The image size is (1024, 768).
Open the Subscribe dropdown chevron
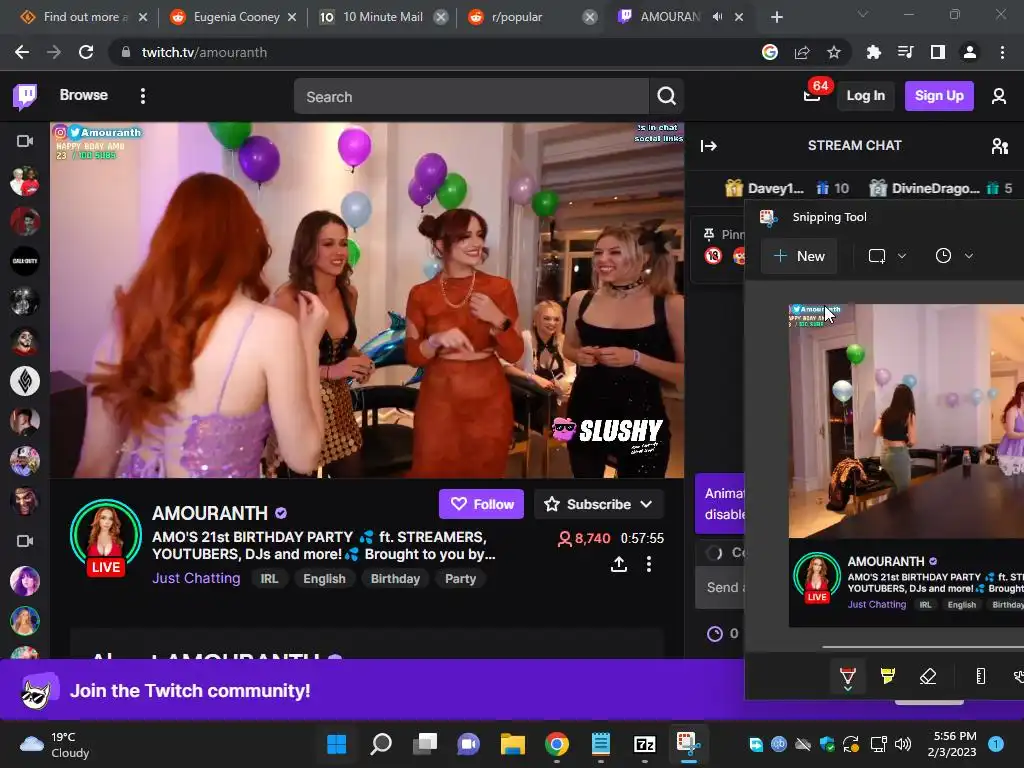click(647, 504)
